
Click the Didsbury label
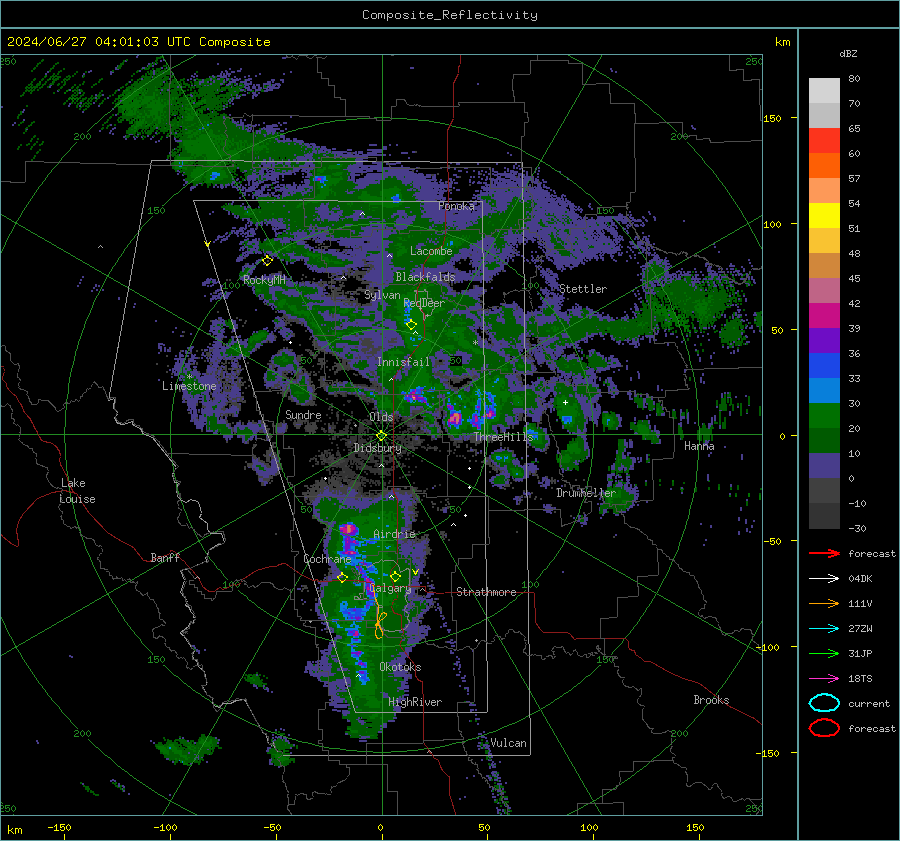pyautogui.click(x=378, y=448)
